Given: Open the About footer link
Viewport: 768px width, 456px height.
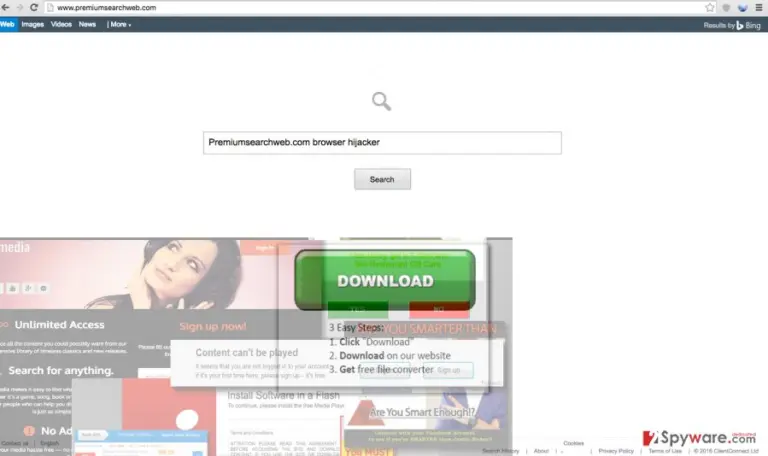Looking at the screenshot, I should [541, 451].
